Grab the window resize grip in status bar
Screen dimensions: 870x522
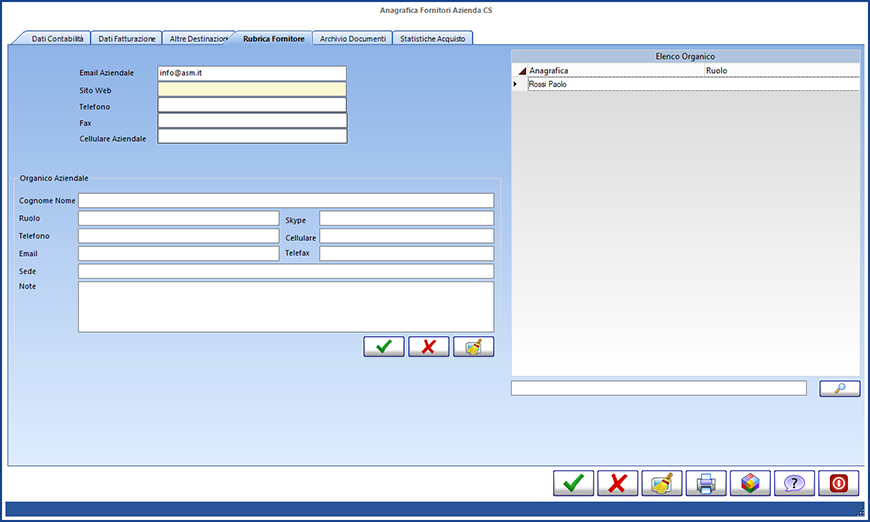pyautogui.click(x=861, y=511)
